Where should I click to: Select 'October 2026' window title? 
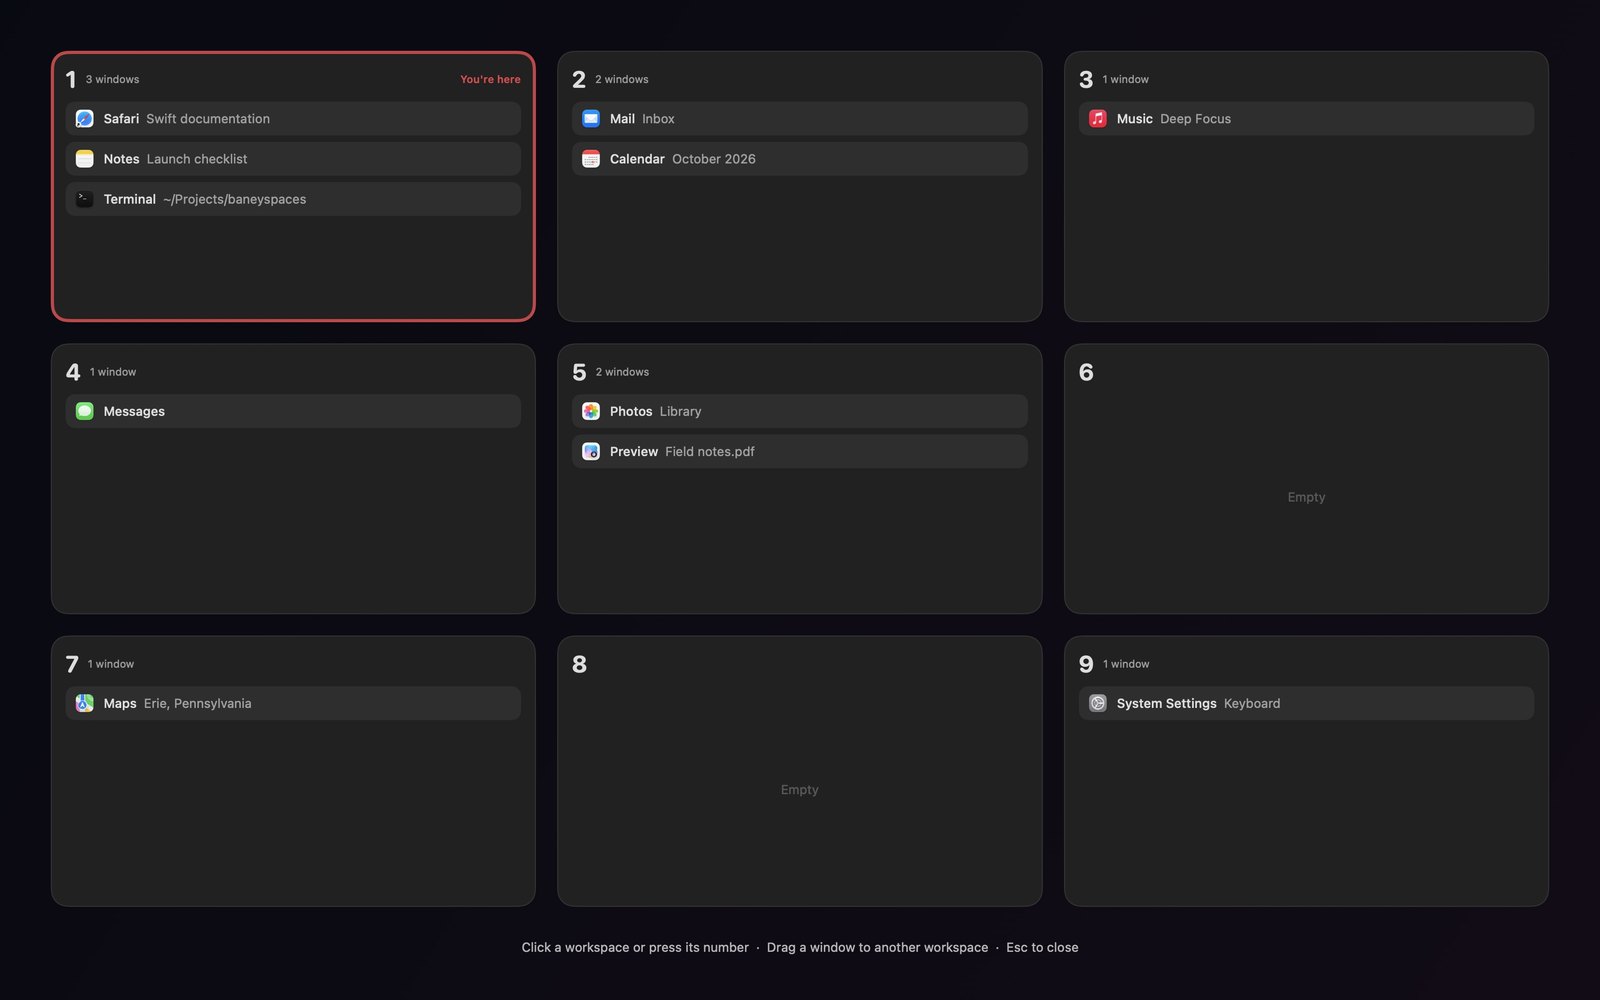click(x=714, y=159)
